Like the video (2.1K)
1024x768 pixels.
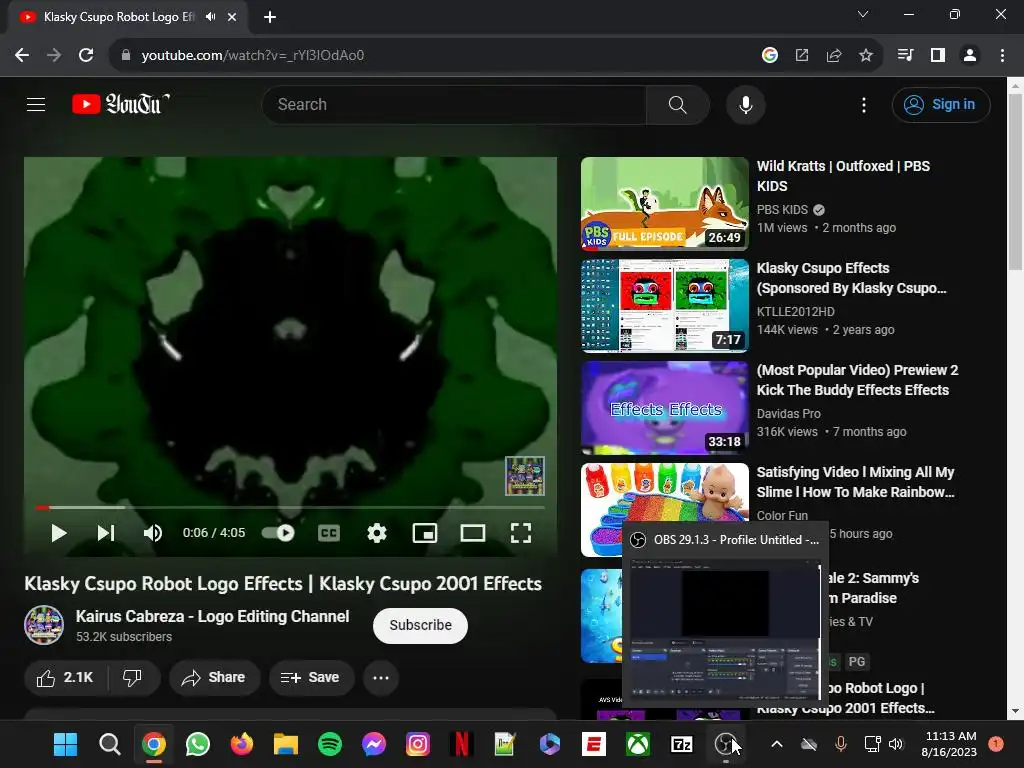pos(65,677)
